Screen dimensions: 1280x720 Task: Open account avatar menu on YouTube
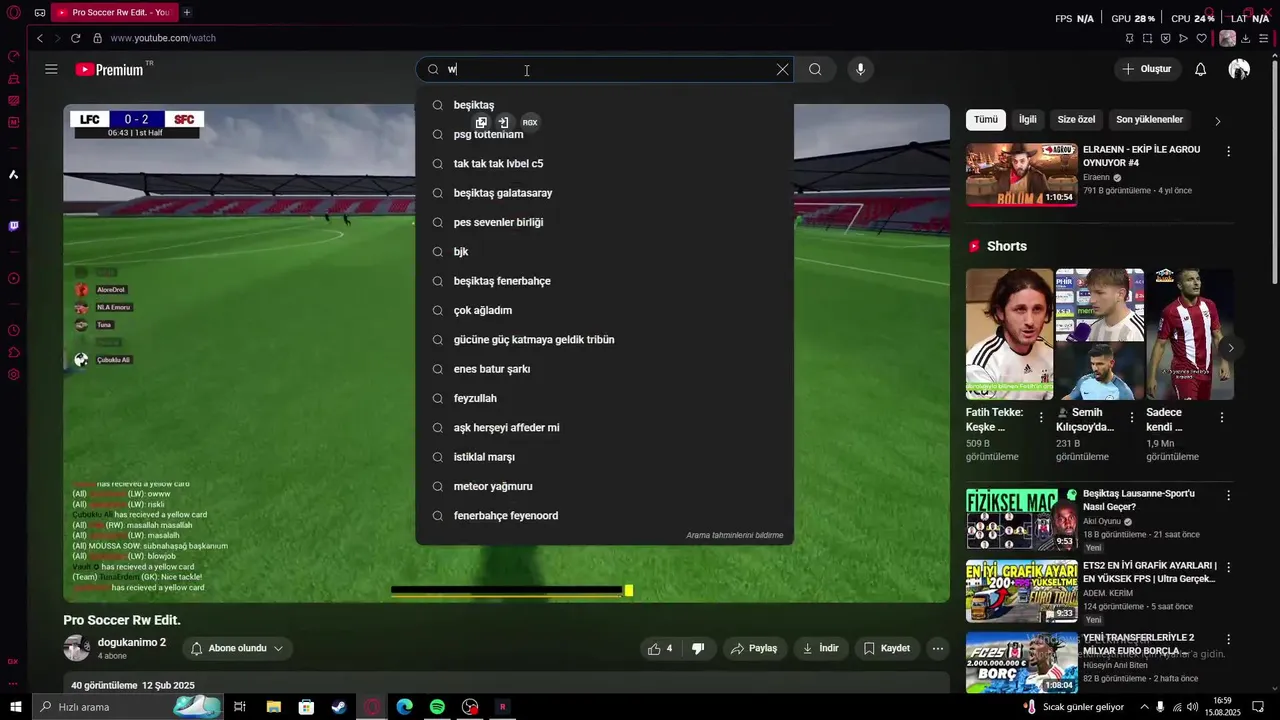coord(1239,69)
